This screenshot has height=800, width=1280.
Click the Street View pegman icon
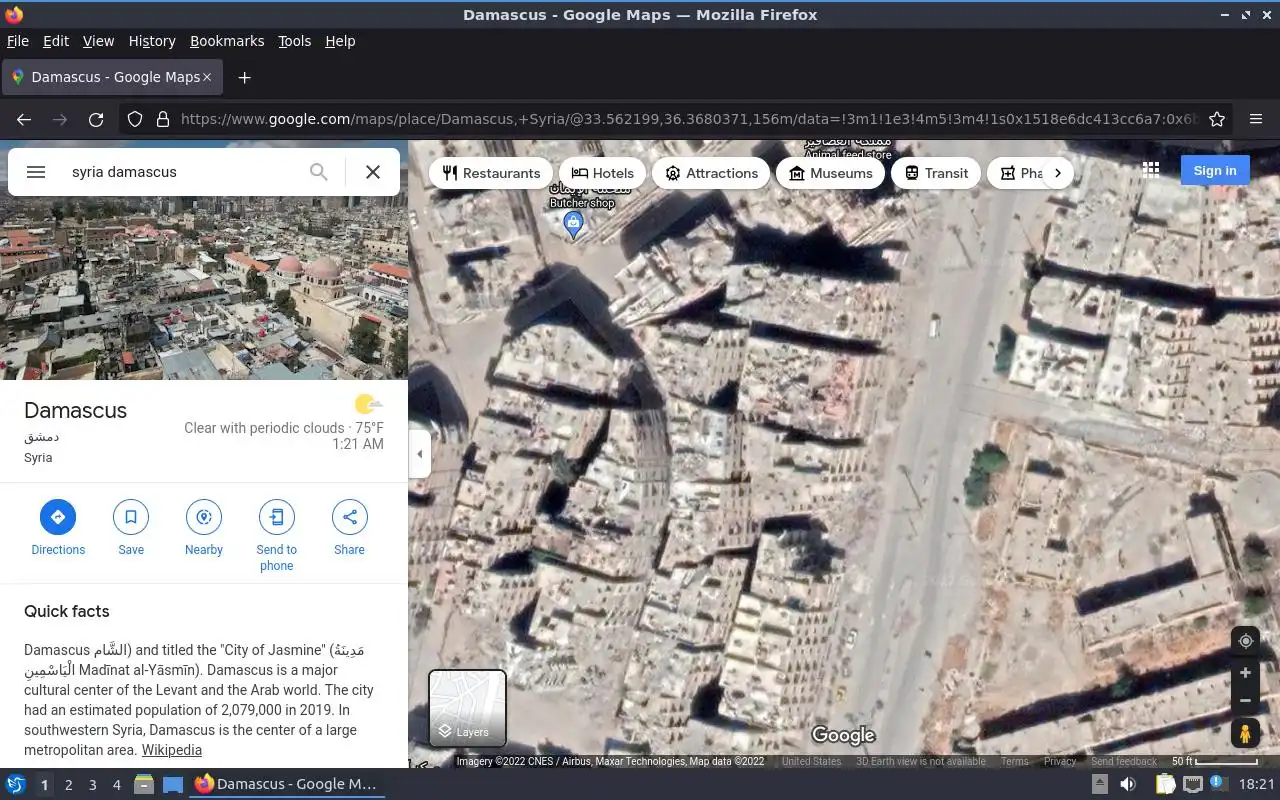pyautogui.click(x=1245, y=733)
